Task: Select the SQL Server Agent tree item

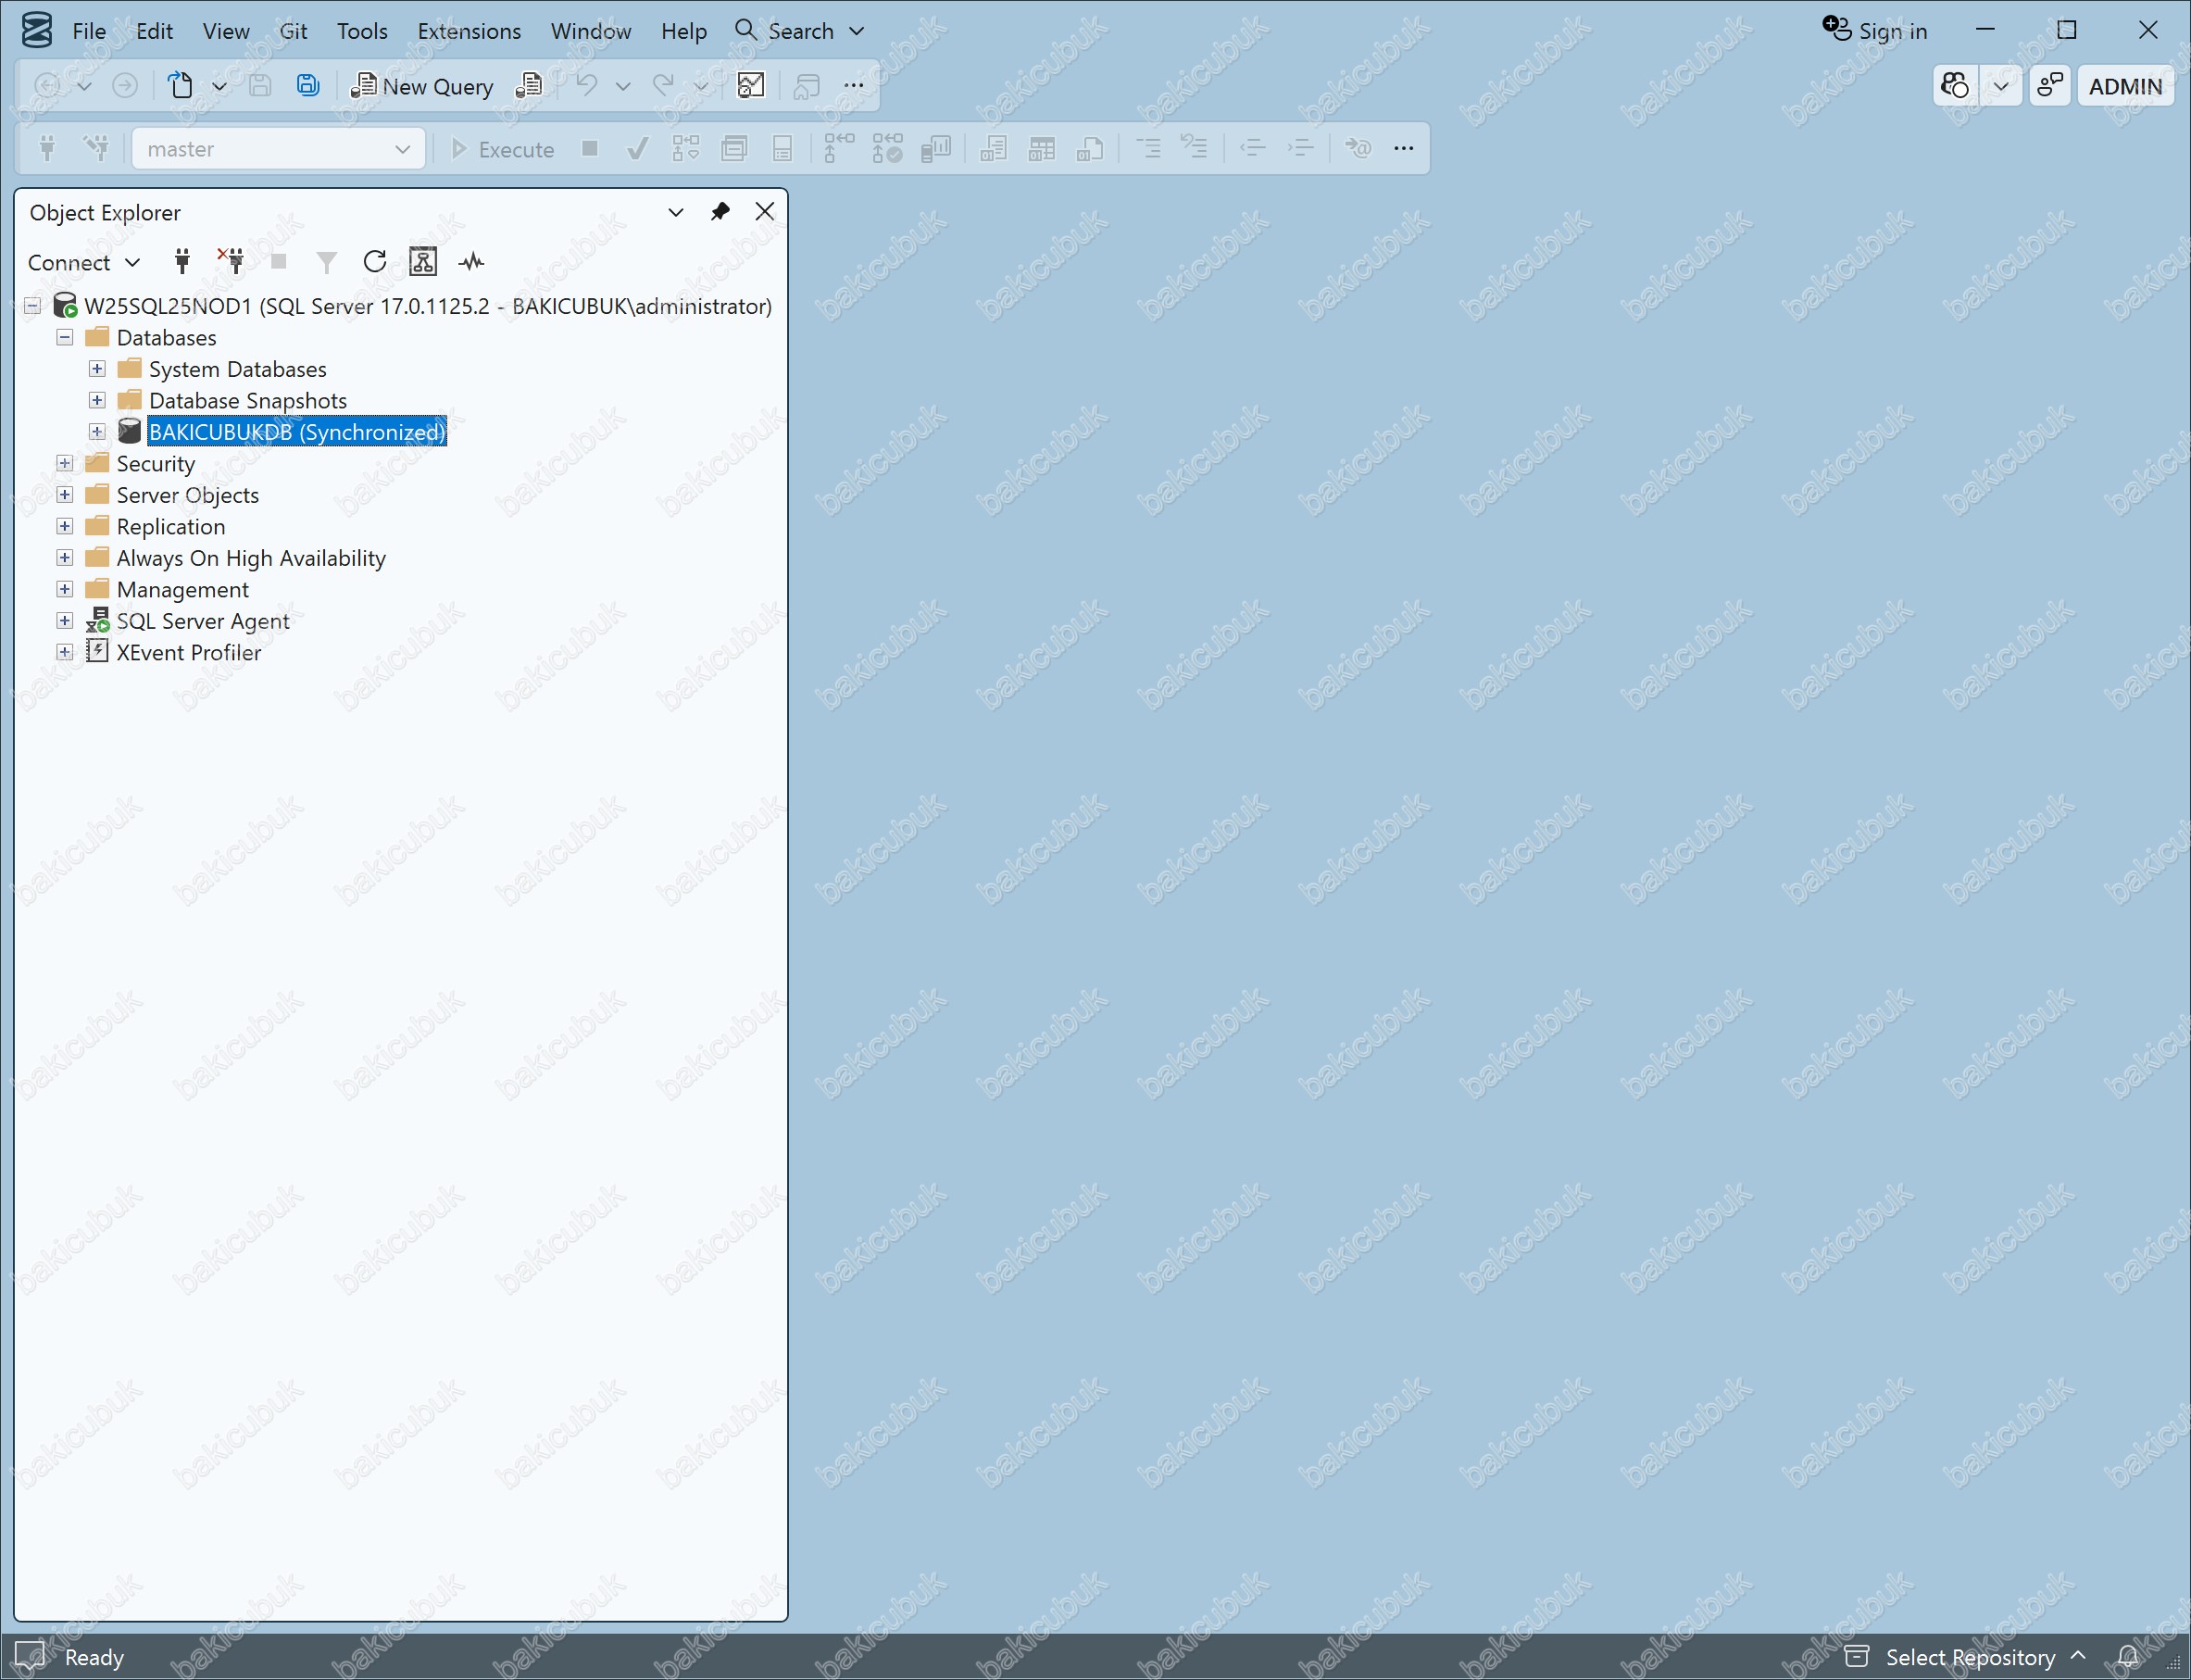Action: [x=203, y=621]
